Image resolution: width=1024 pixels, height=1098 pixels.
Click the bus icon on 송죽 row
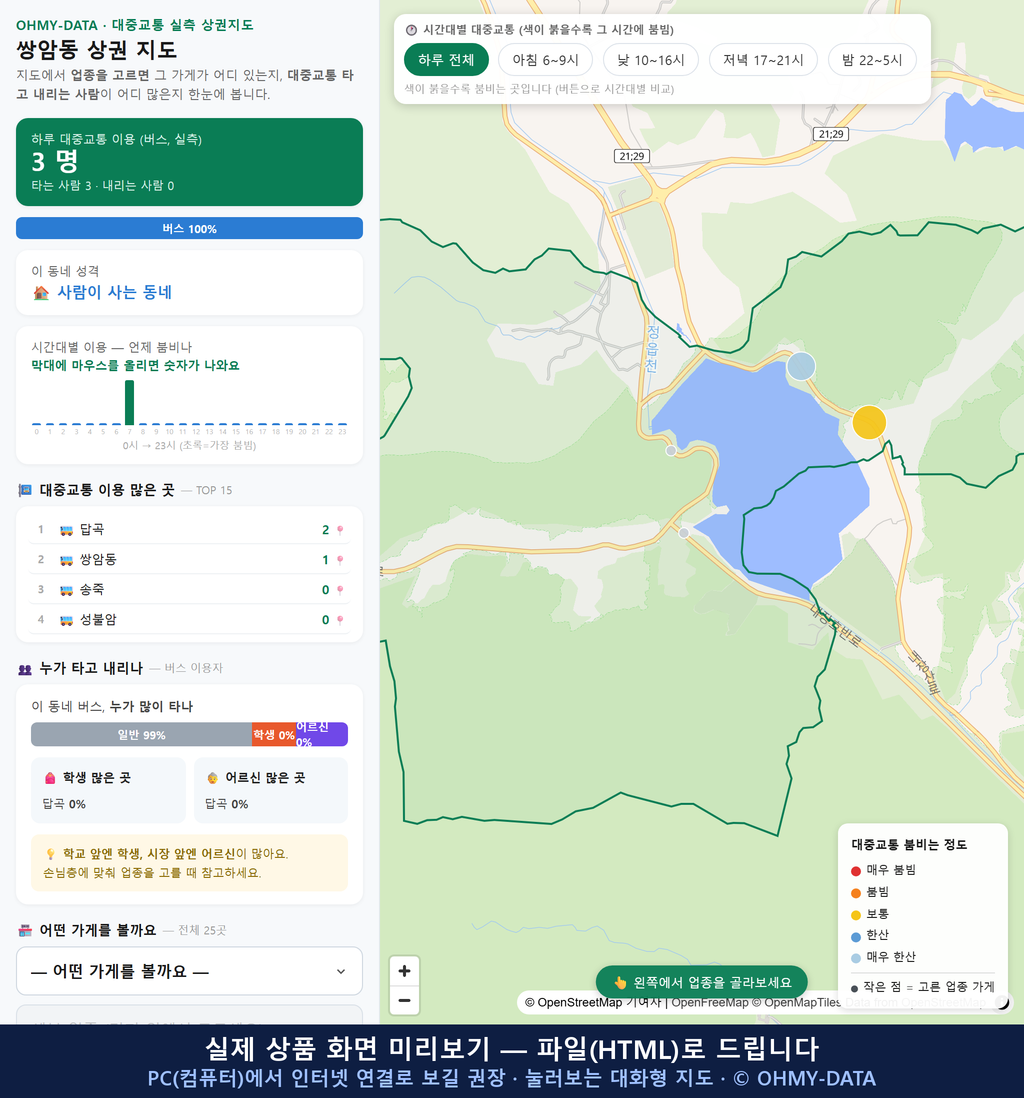67,590
